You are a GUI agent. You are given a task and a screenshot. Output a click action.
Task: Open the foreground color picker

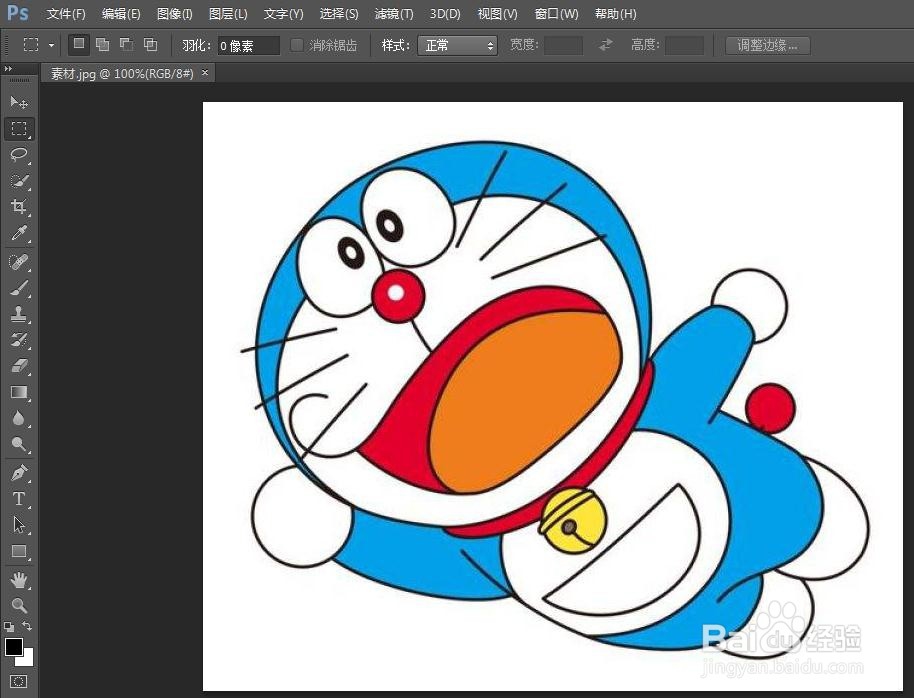pos(13,647)
